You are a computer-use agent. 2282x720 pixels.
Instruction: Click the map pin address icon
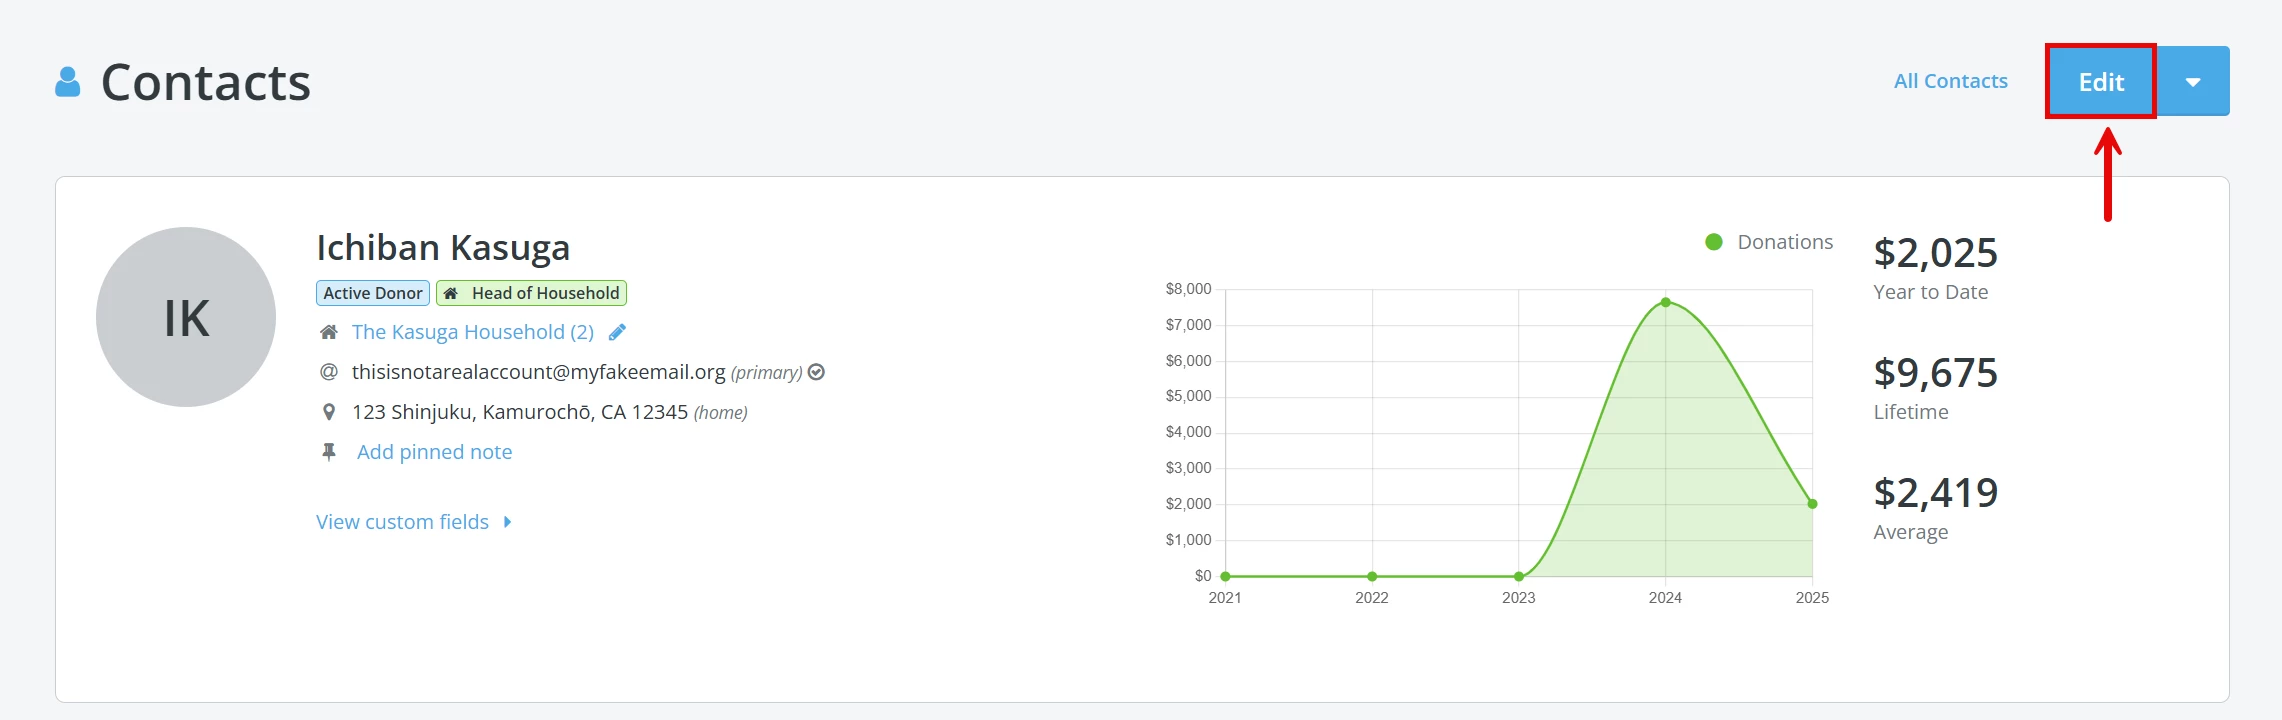tap(328, 412)
